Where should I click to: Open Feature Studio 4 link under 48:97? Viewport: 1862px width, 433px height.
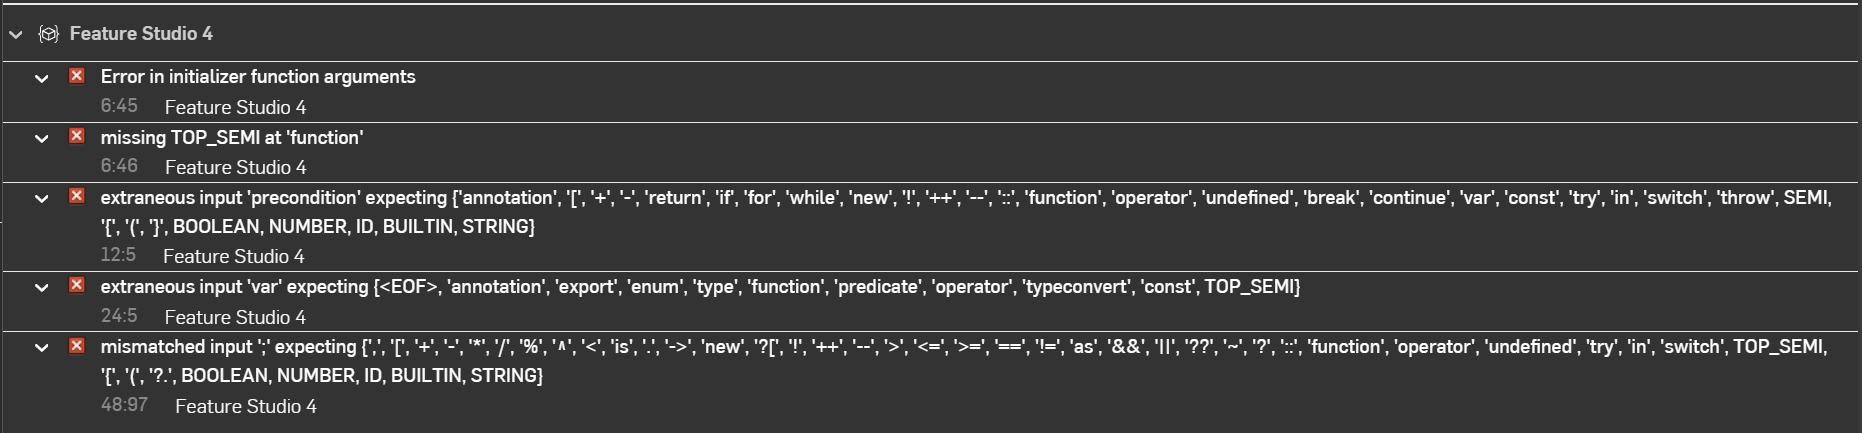pyautogui.click(x=245, y=406)
